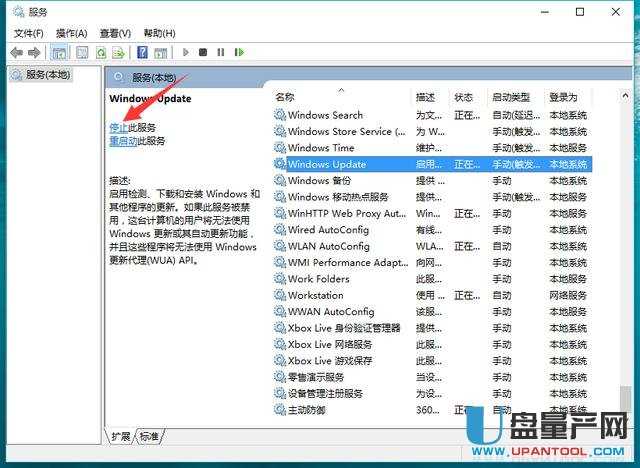Click the 重启动 link to restart service
Screen dimensions: 640x468
coord(122,141)
